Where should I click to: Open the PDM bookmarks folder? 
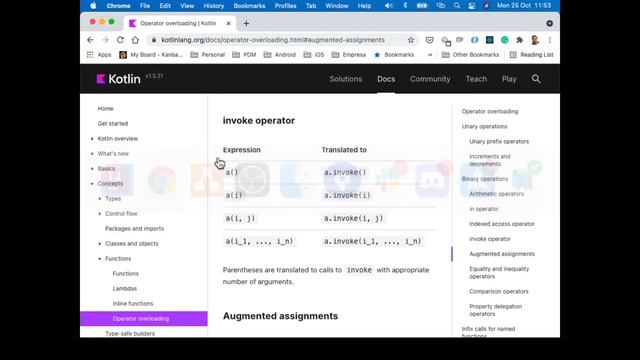click(x=244, y=55)
